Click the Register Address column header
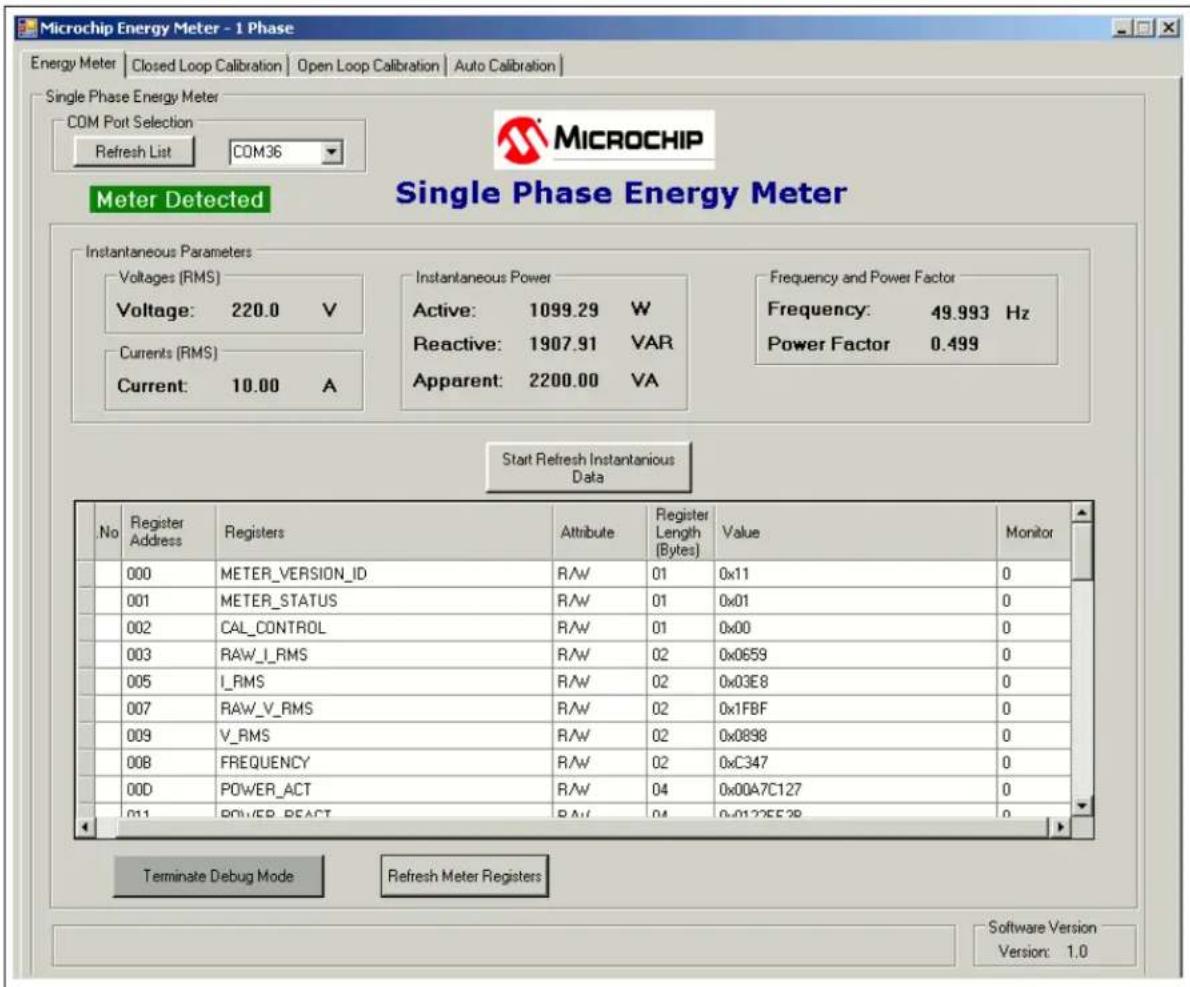Viewport: 1190px width, 987px height. click(168, 532)
